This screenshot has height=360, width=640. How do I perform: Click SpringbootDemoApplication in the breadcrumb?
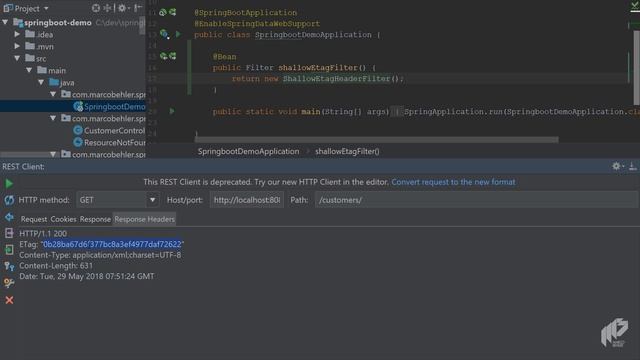(x=248, y=151)
